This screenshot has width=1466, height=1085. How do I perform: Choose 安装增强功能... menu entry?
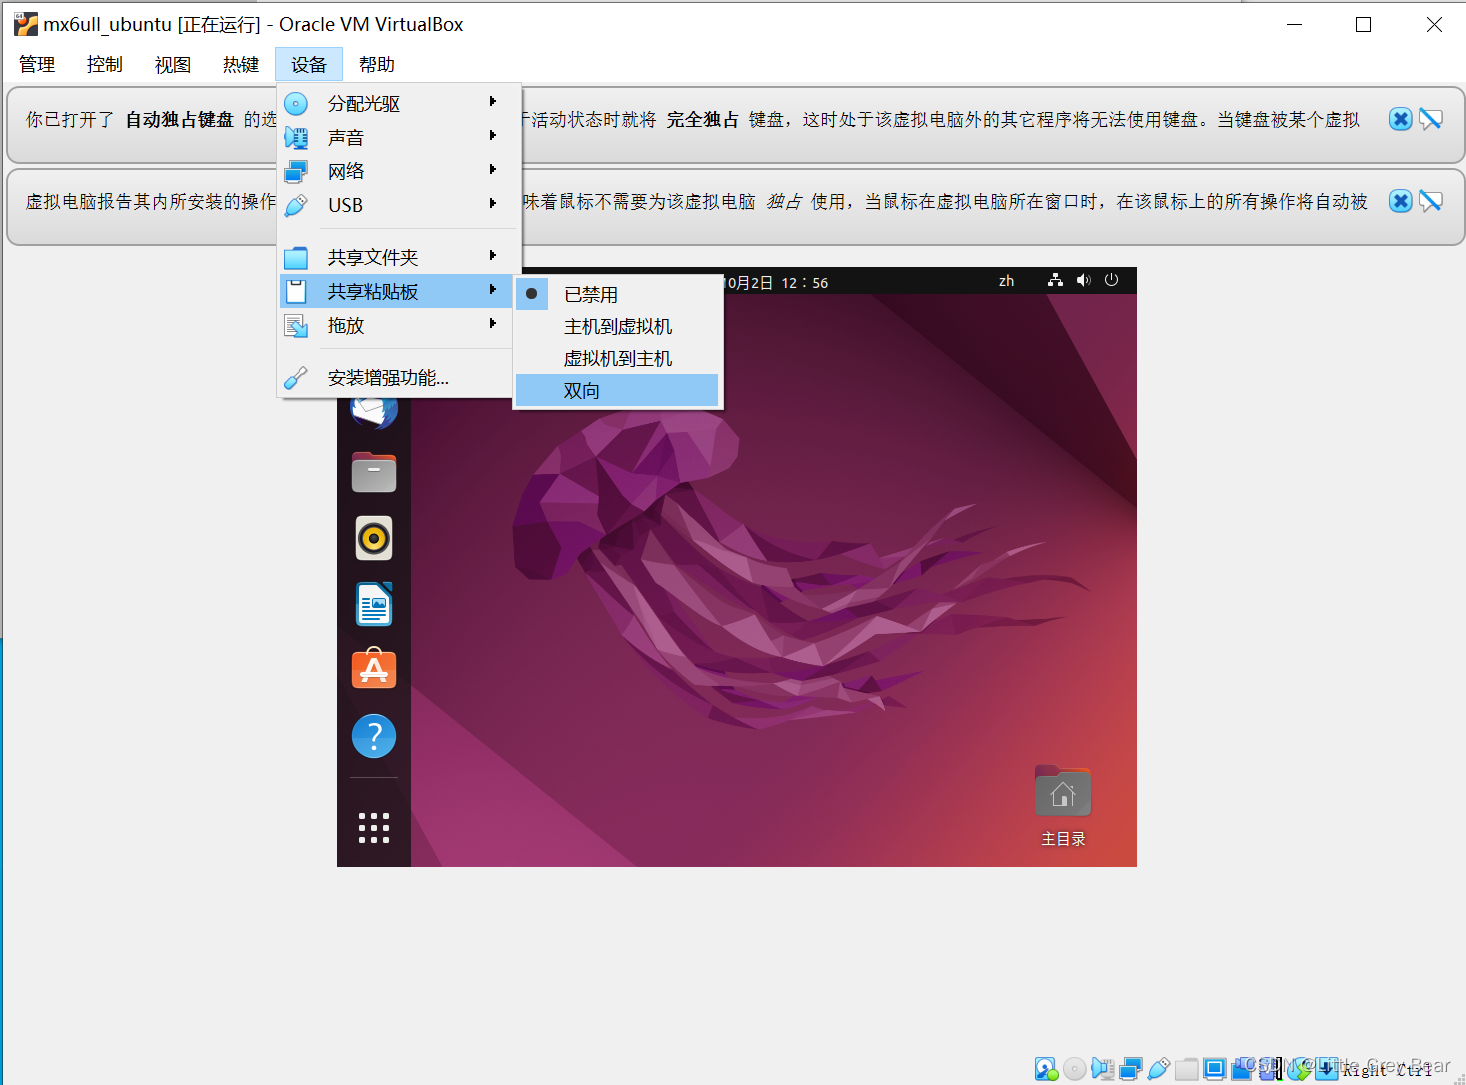click(396, 377)
